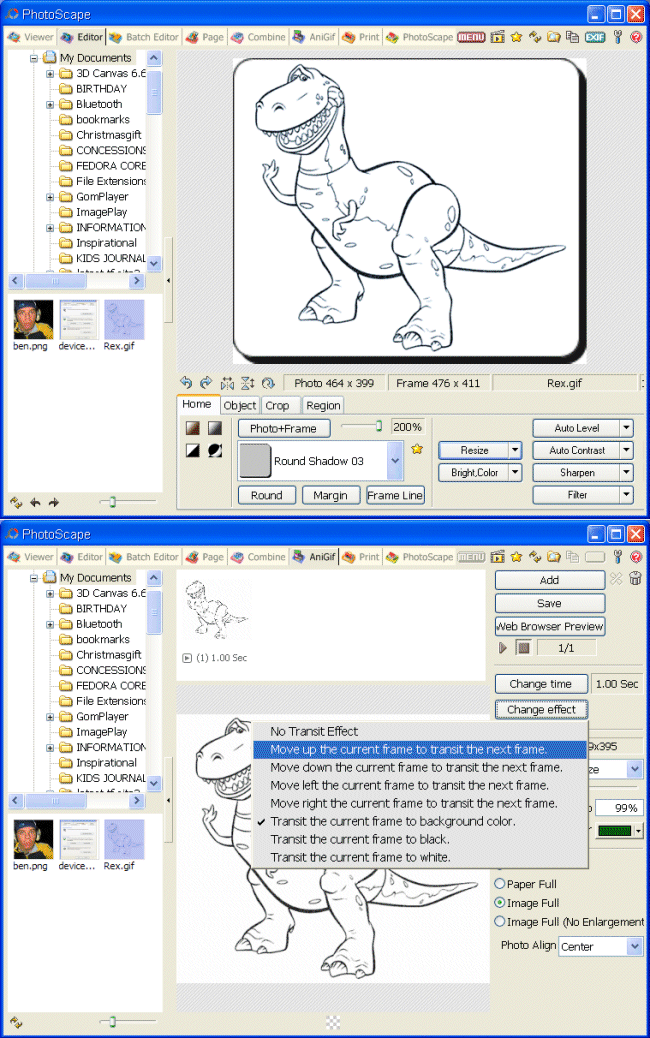Viewport: 650px width, 1038px height.
Task: Click negative invert icon in Editor Home tab
Action: pos(215,451)
